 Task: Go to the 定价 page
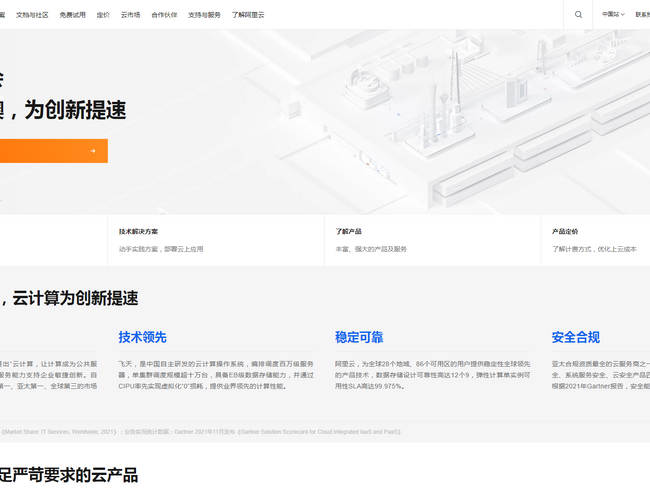(103, 15)
